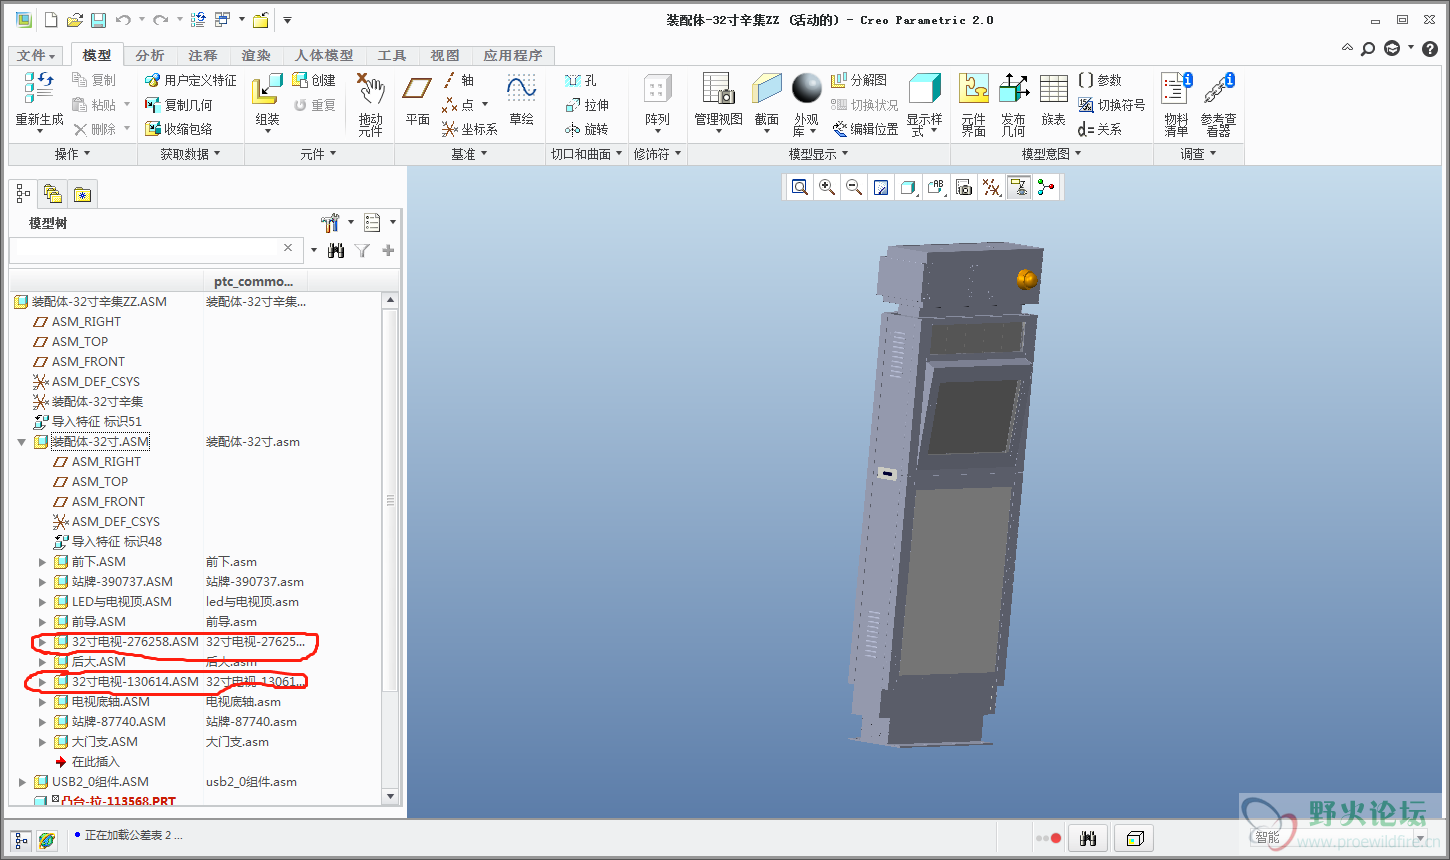
Task: Choose the 旋转 revolve tool
Action: point(587,129)
